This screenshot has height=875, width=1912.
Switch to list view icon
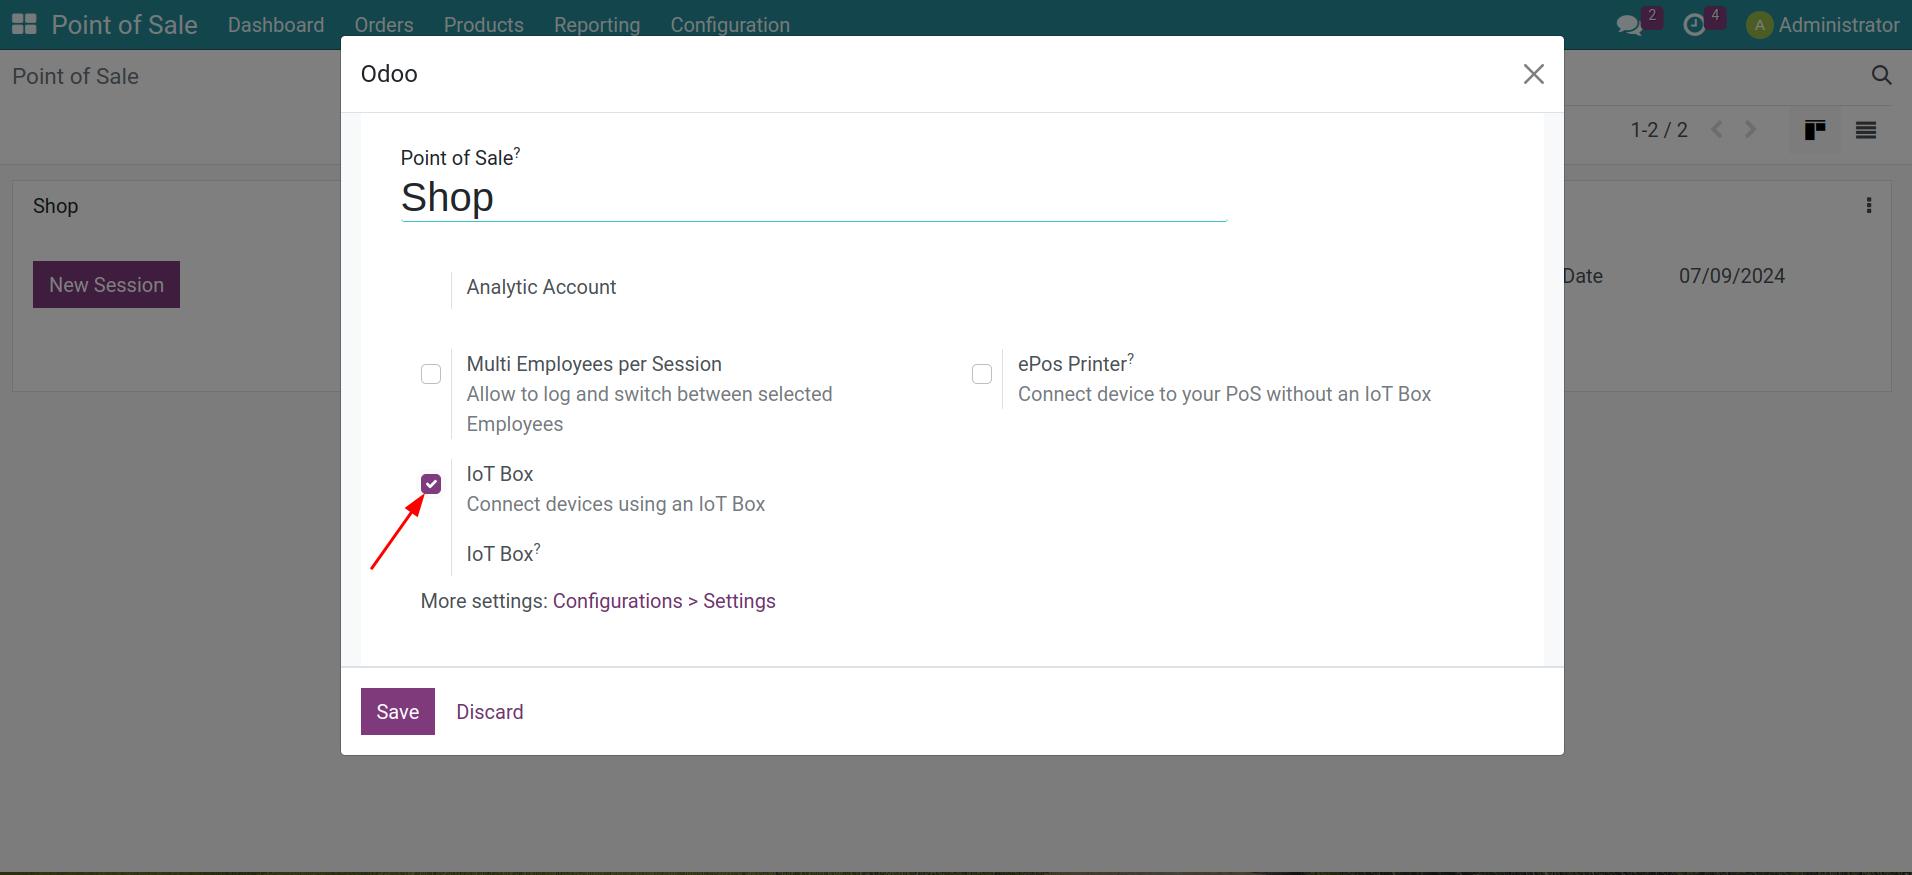[1865, 130]
